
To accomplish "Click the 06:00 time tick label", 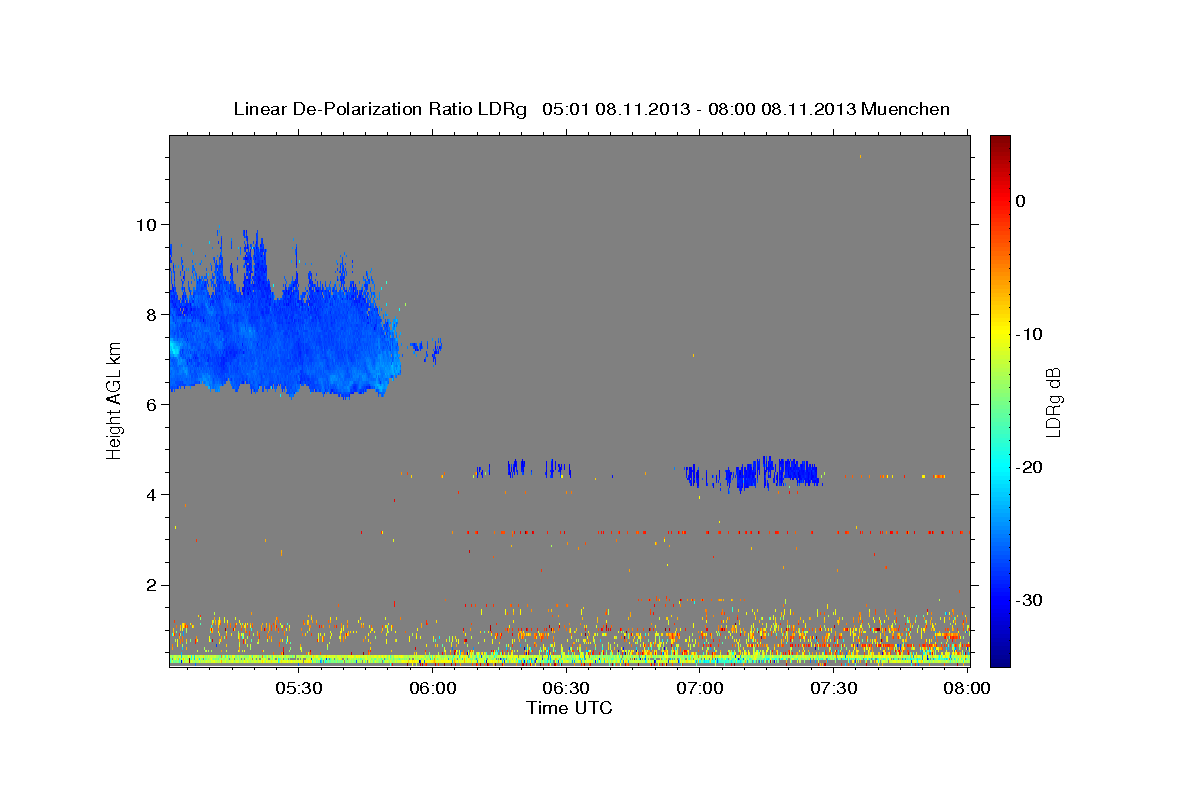I will [x=432, y=688].
